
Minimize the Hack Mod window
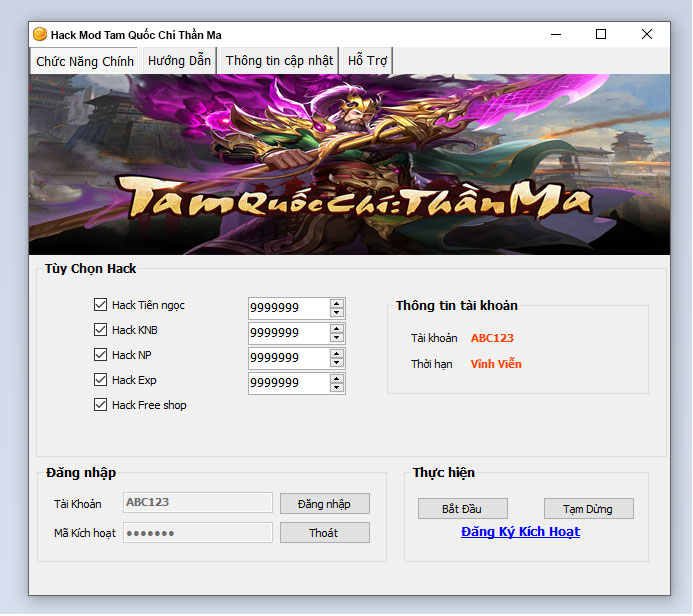(x=556, y=34)
